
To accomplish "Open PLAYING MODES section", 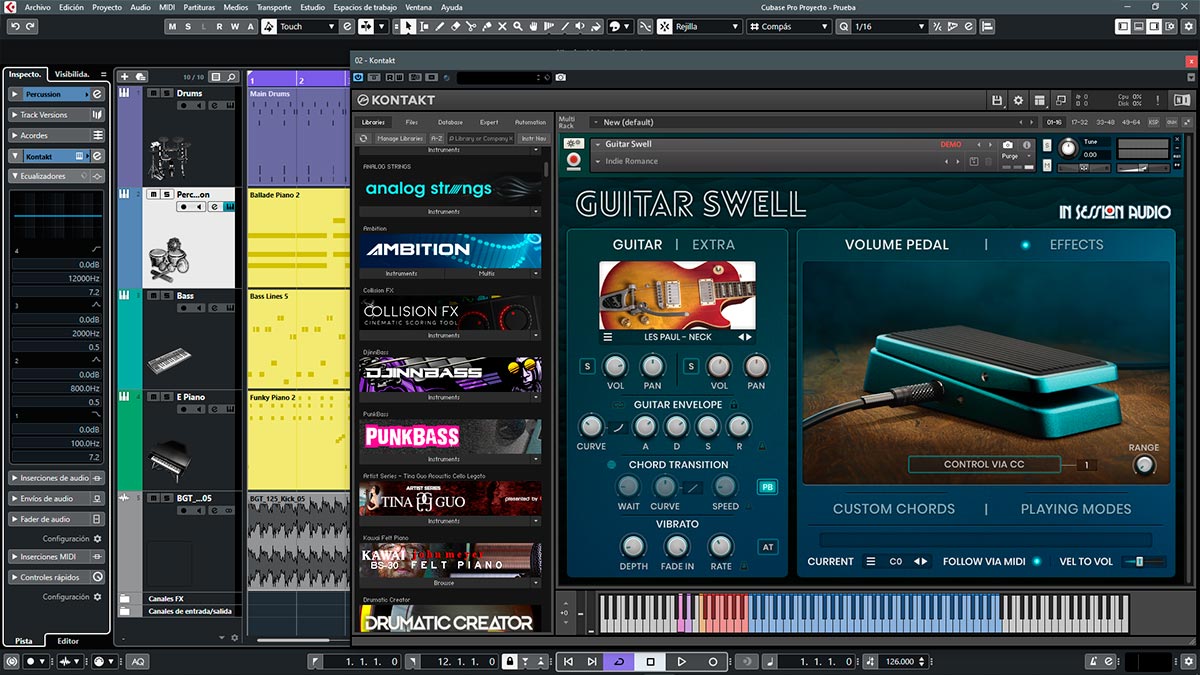I will pos(1076,509).
